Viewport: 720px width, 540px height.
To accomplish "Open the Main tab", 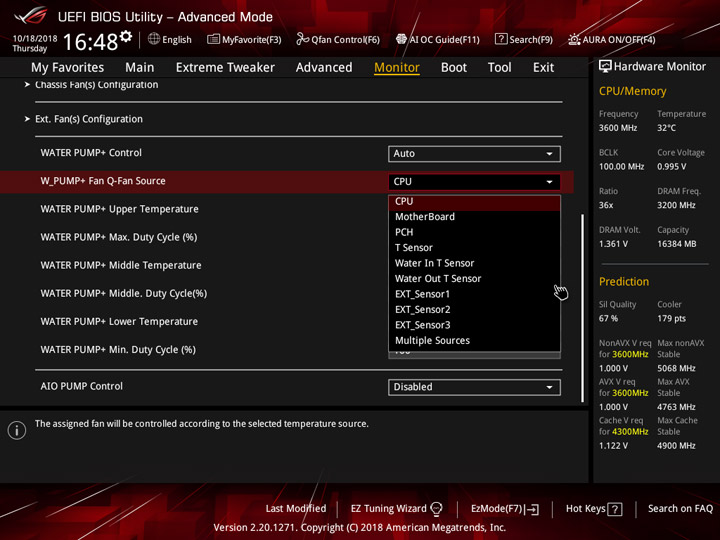I will (x=140, y=68).
